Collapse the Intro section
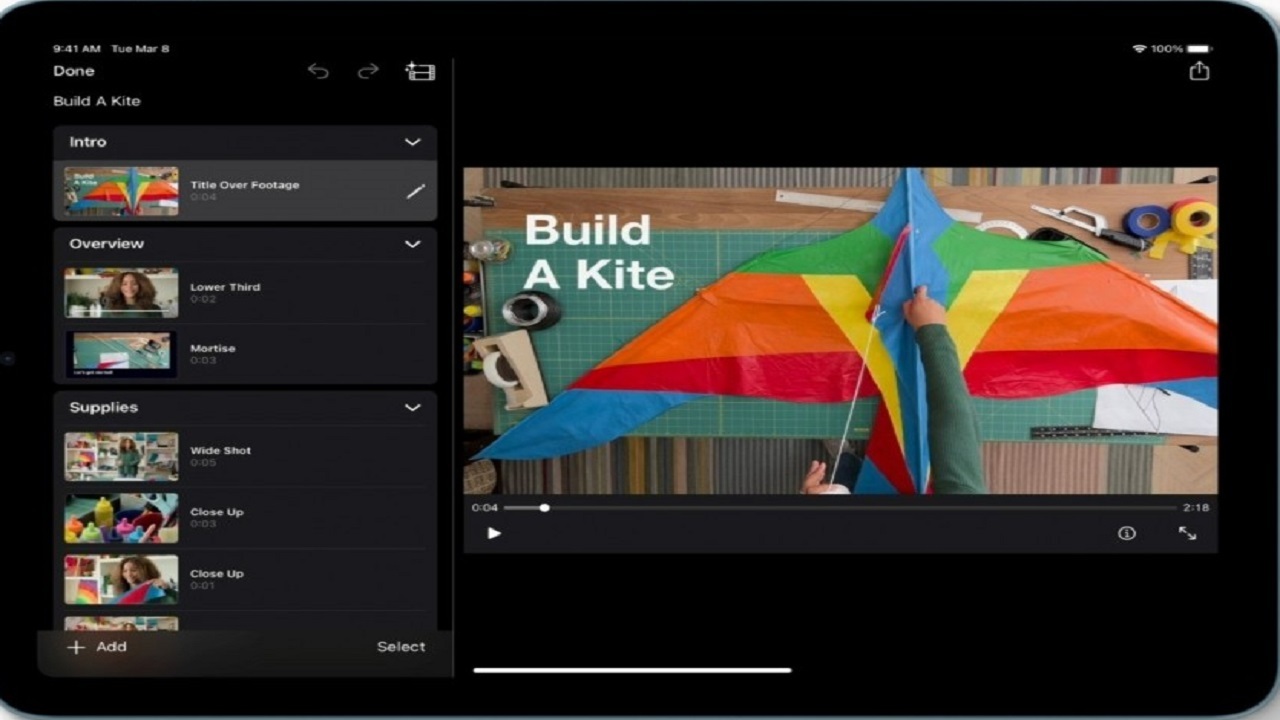 (412, 142)
